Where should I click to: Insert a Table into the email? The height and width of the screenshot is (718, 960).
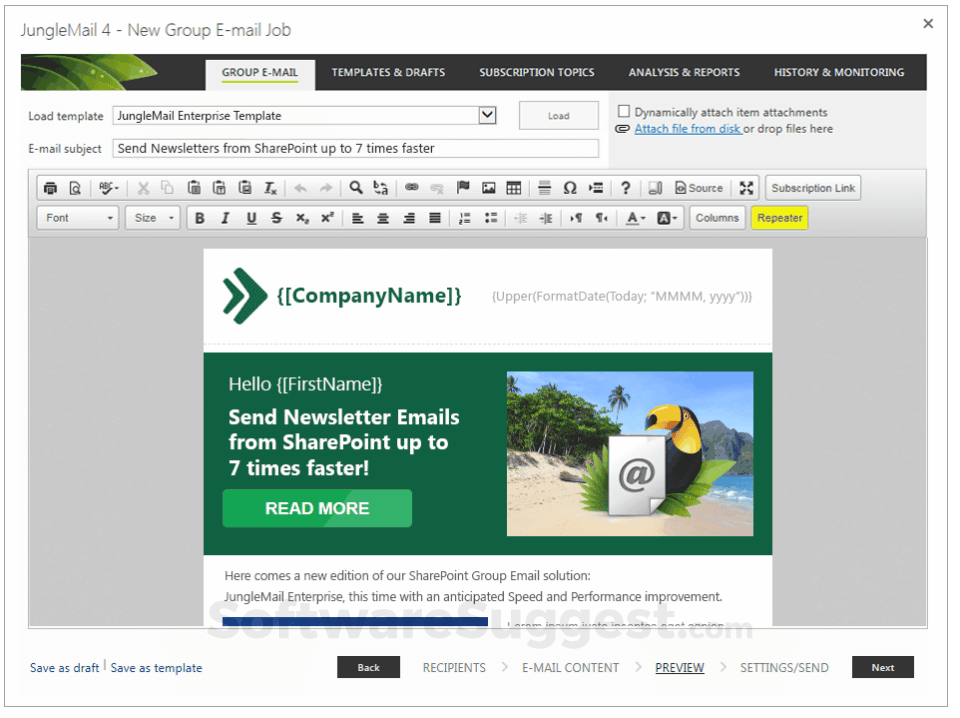coord(513,187)
